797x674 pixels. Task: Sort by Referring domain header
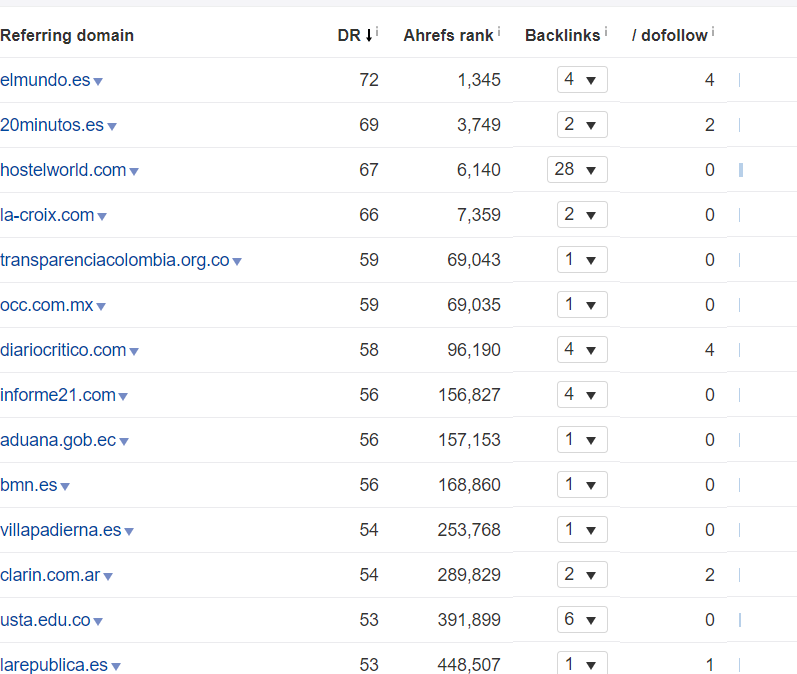(x=67, y=35)
